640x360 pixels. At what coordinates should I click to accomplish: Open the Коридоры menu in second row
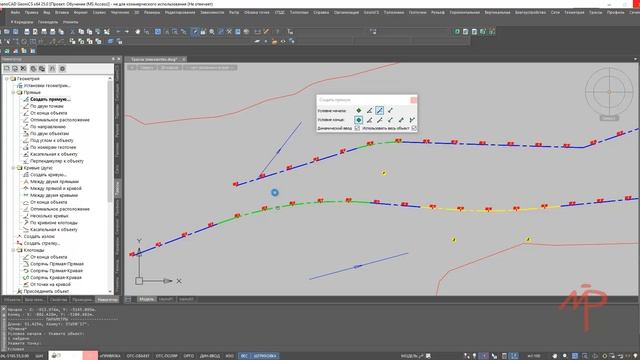(x=22, y=22)
